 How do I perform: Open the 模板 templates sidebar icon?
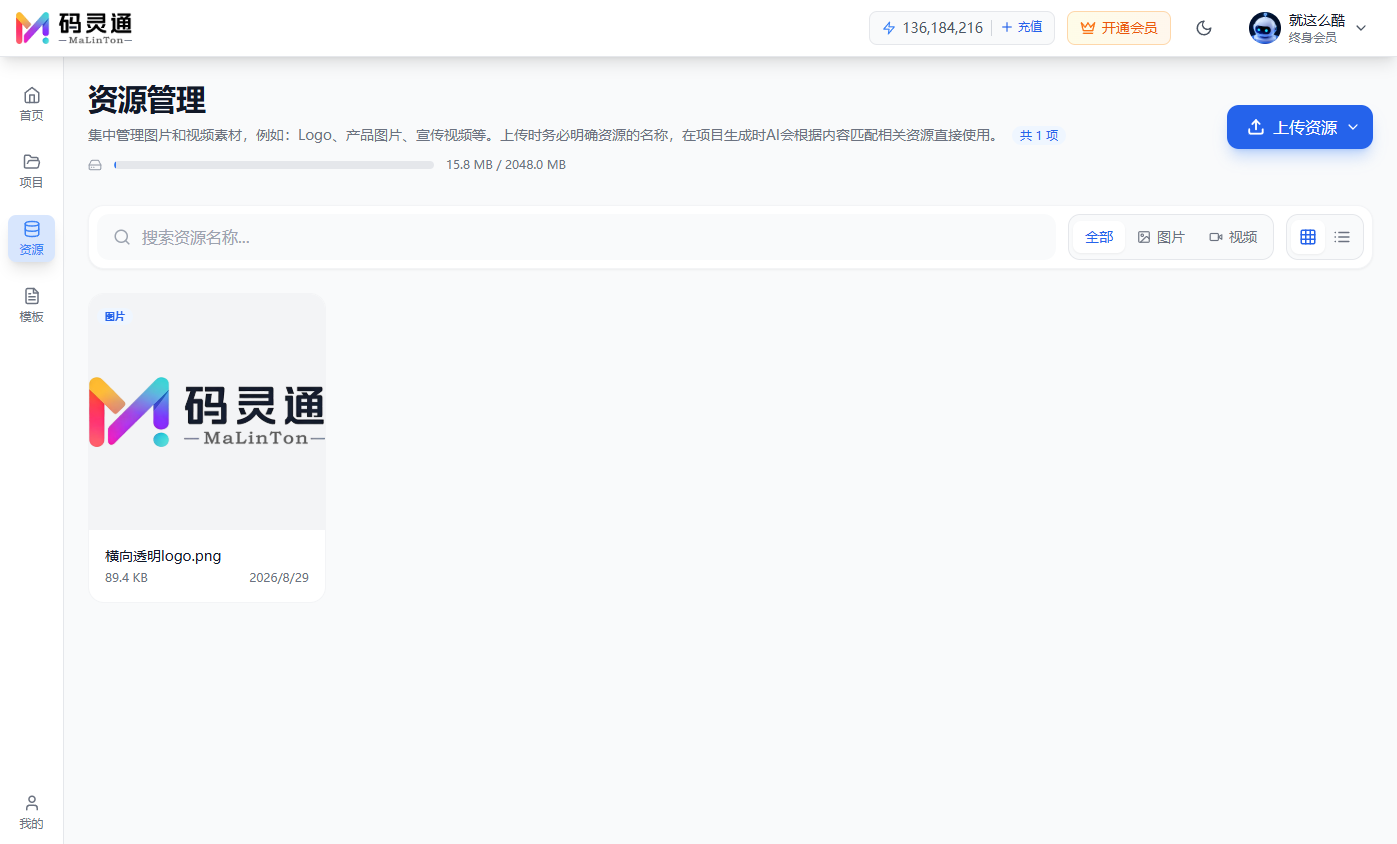pyautogui.click(x=32, y=305)
